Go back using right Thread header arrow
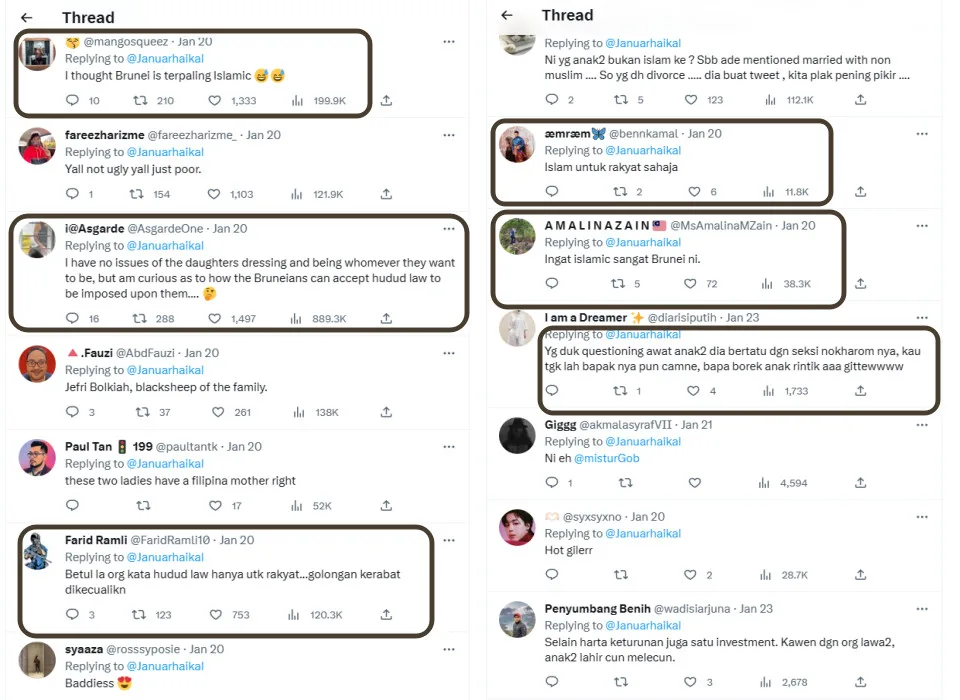 [x=507, y=16]
